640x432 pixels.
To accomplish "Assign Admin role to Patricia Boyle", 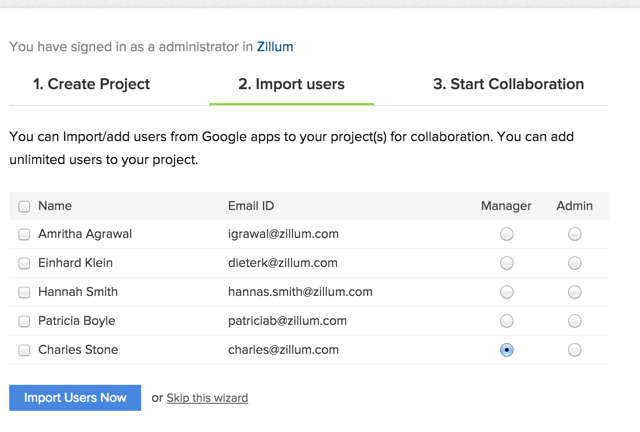I will (x=574, y=321).
